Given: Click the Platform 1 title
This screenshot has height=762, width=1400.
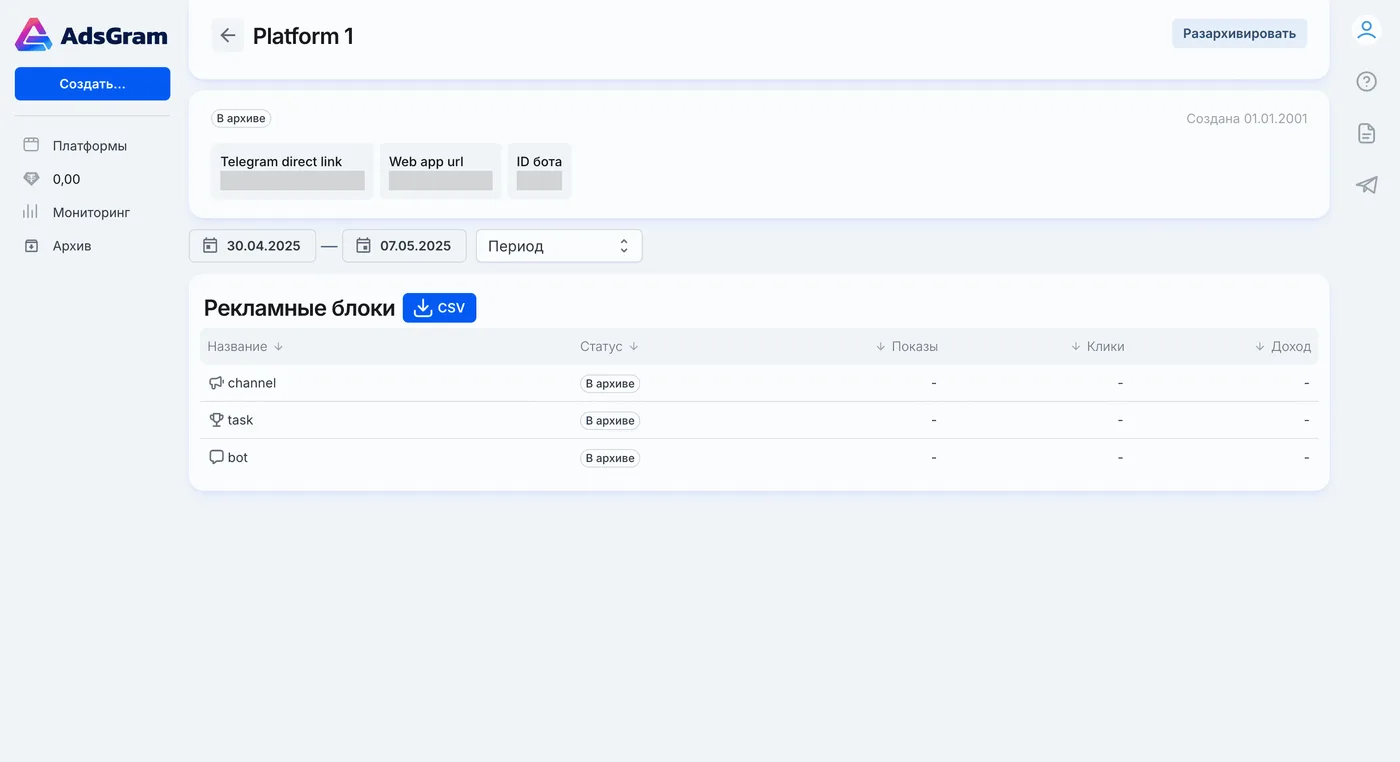Looking at the screenshot, I should (303, 36).
